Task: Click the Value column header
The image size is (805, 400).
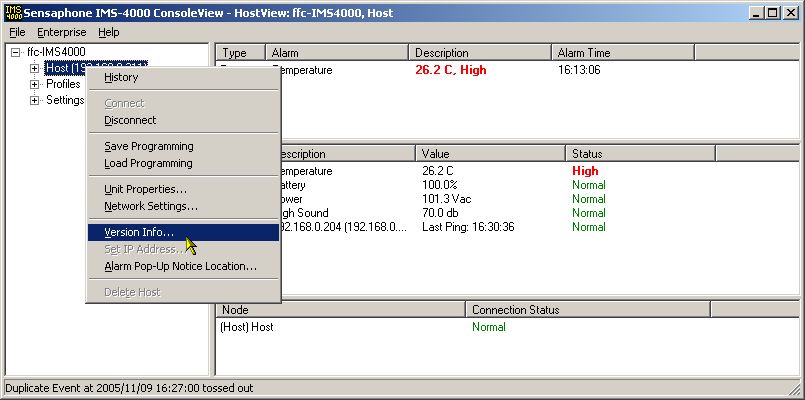Action: click(x=490, y=154)
